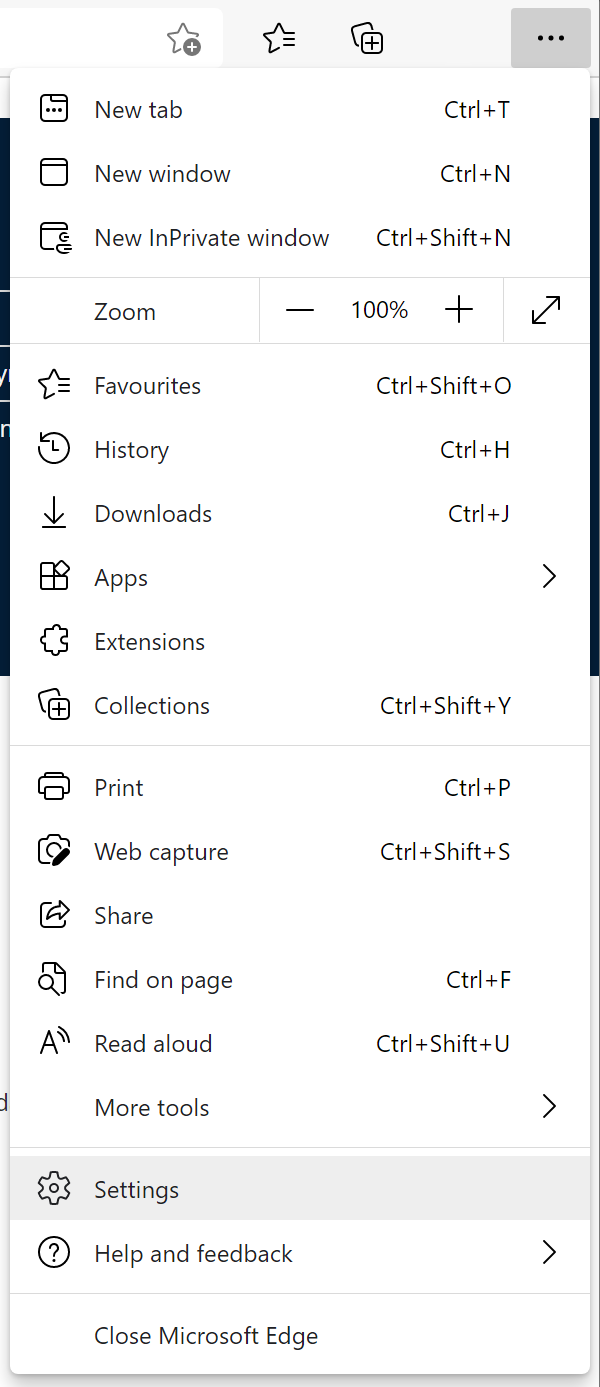Enter full screen with the arrows icon
The image size is (600, 1387).
(546, 310)
